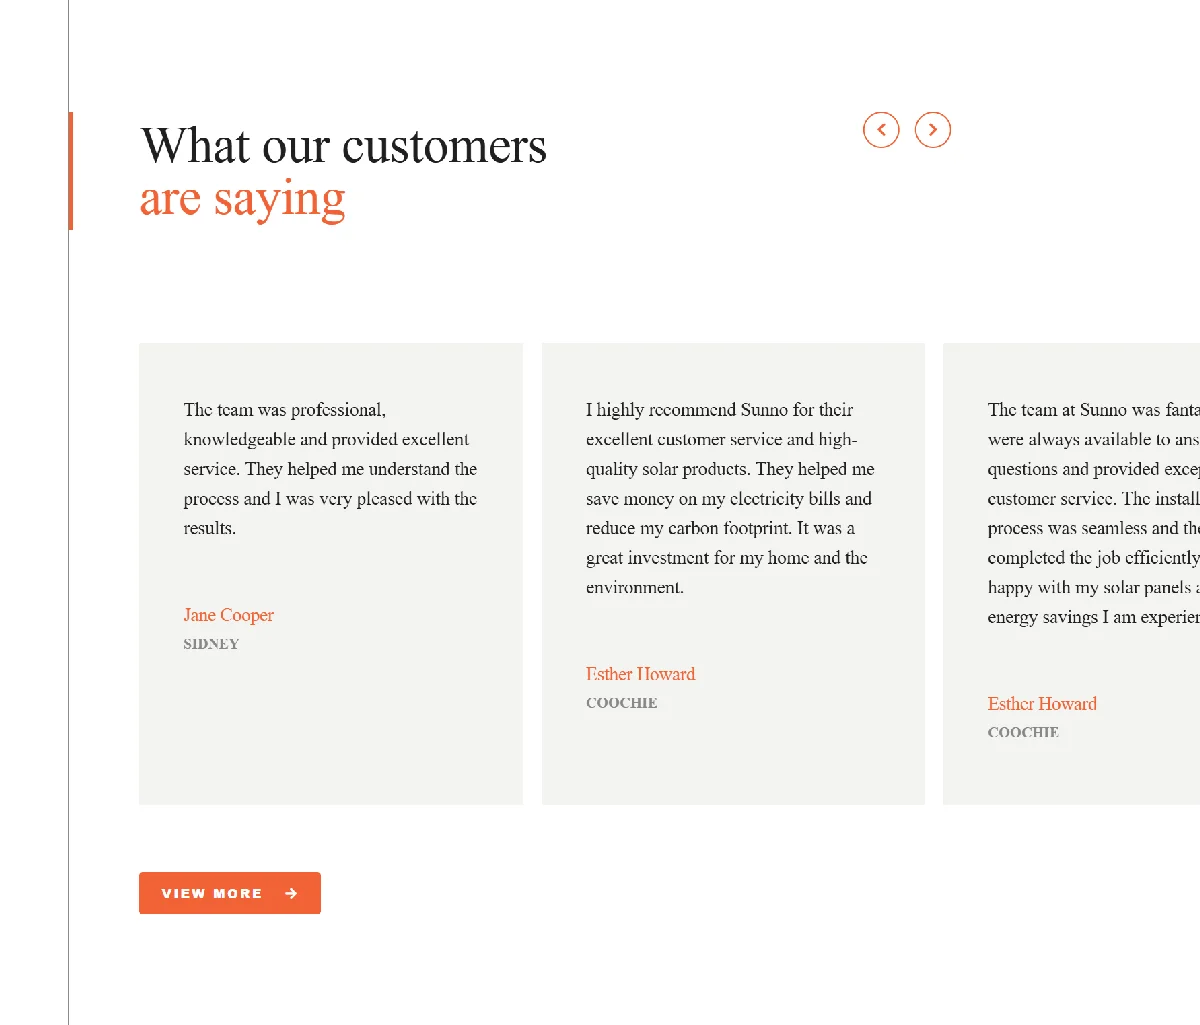Click COOCHIE label in the rightmost card
This screenshot has width=1200, height=1025.
pos(1023,732)
